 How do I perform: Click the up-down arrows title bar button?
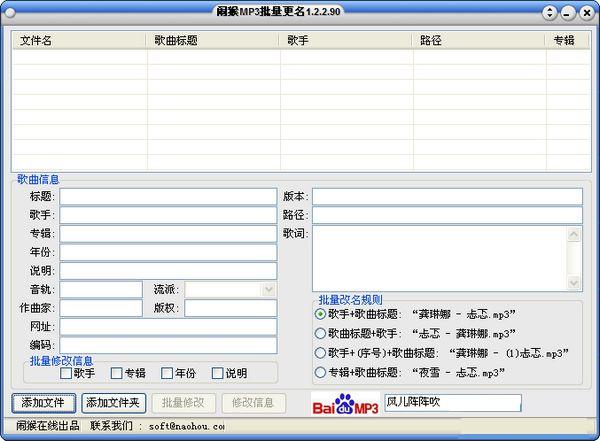point(549,13)
